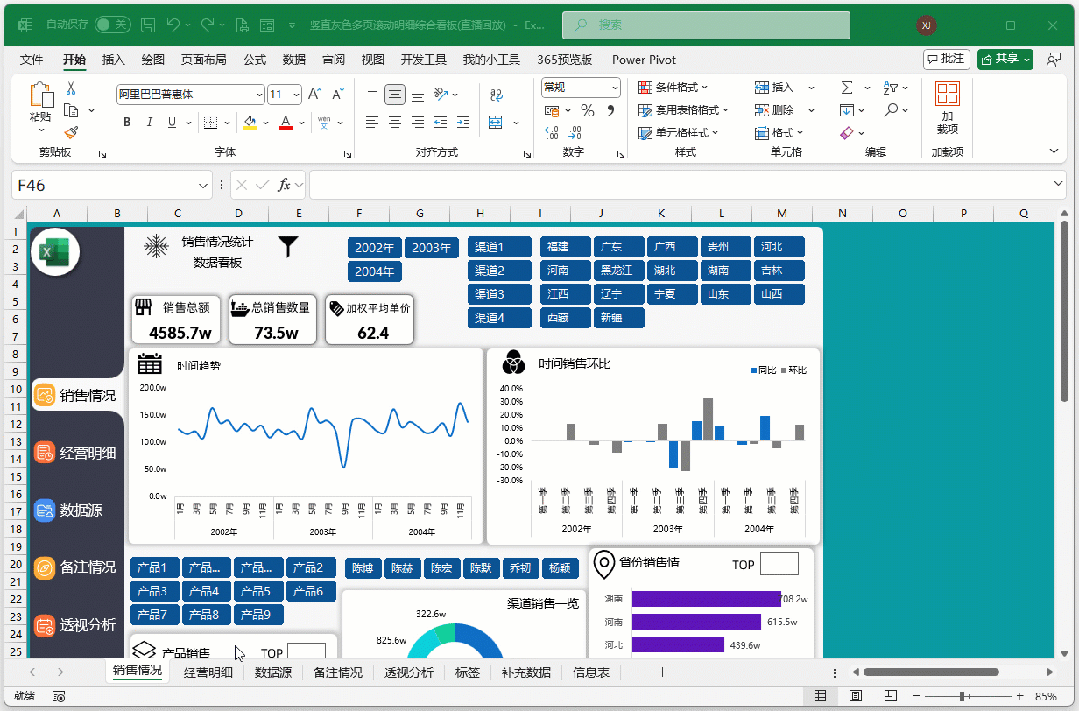Image resolution: width=1079 pixels, height=711 pixels.
Task: Toggle the 福建 province slicer
Action: coord(565,246)
